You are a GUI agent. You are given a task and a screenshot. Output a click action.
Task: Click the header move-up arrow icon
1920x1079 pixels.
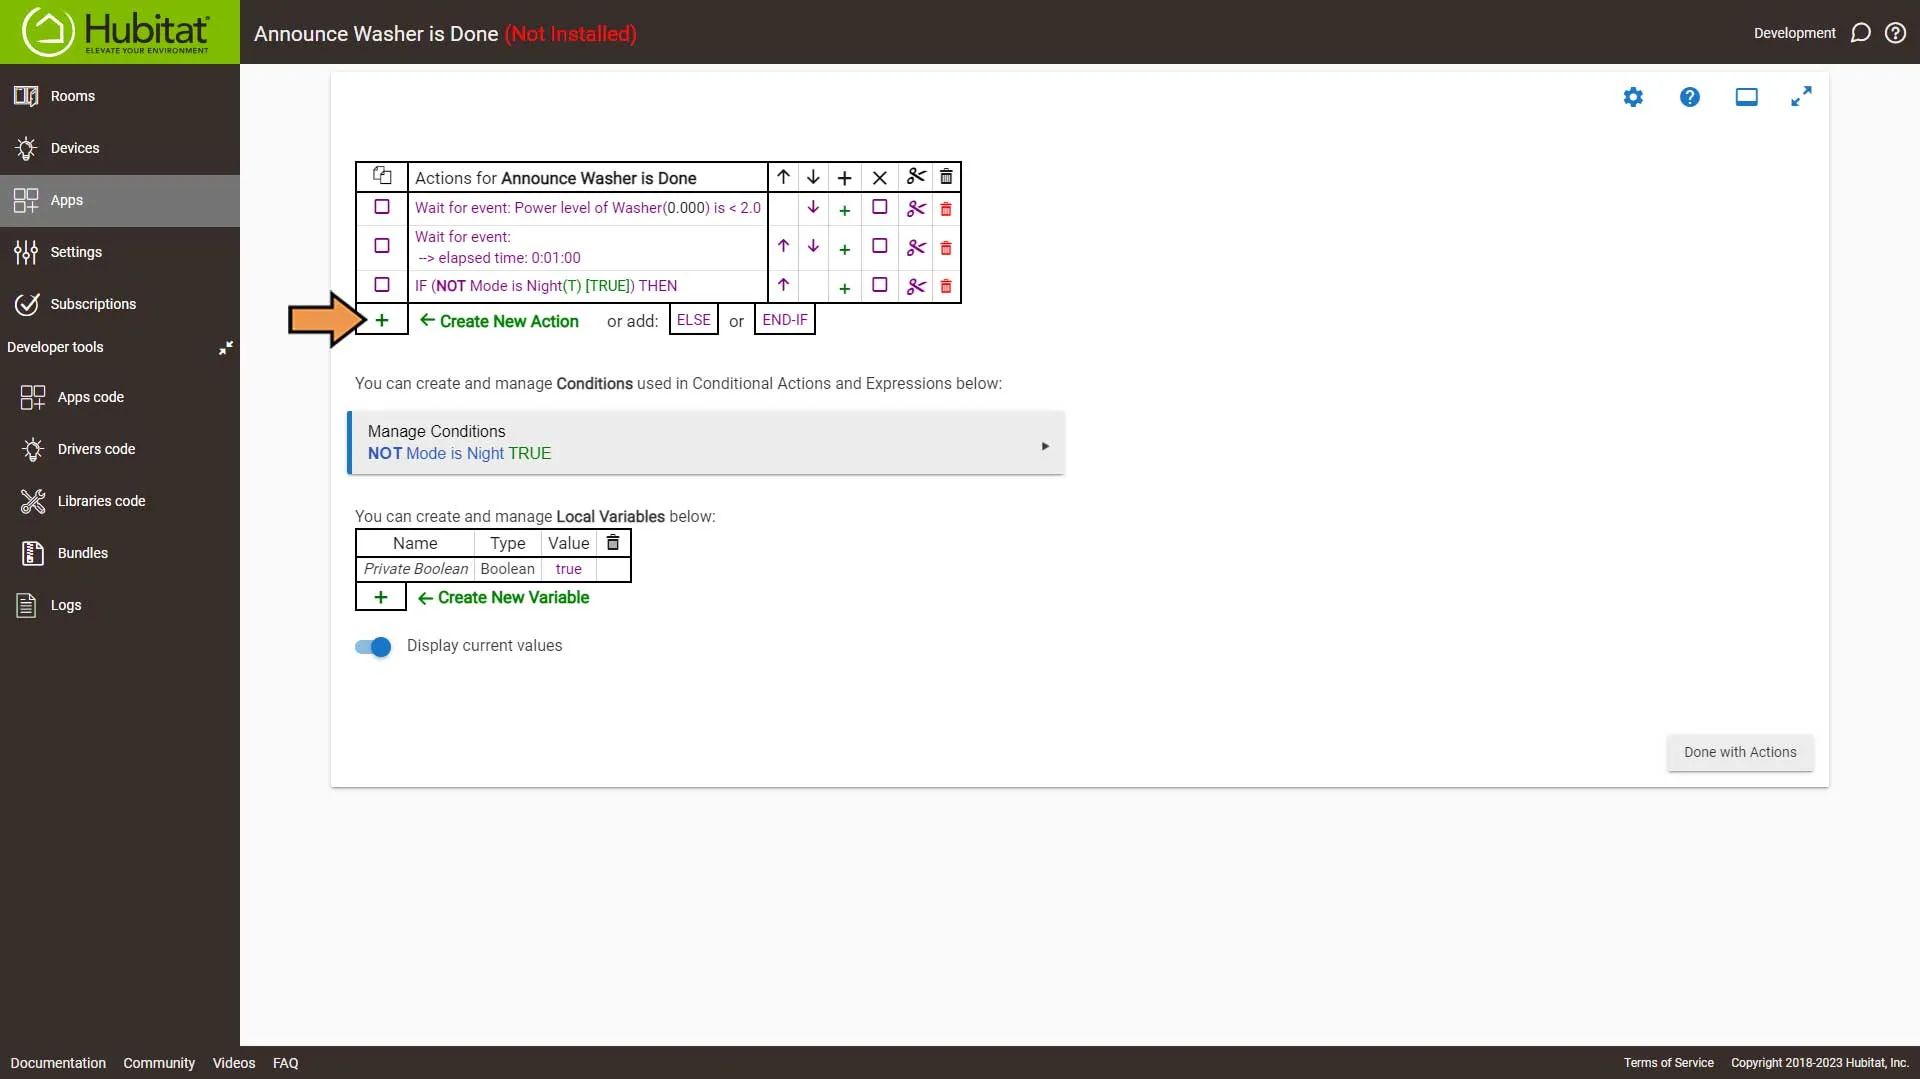(783, 177)
